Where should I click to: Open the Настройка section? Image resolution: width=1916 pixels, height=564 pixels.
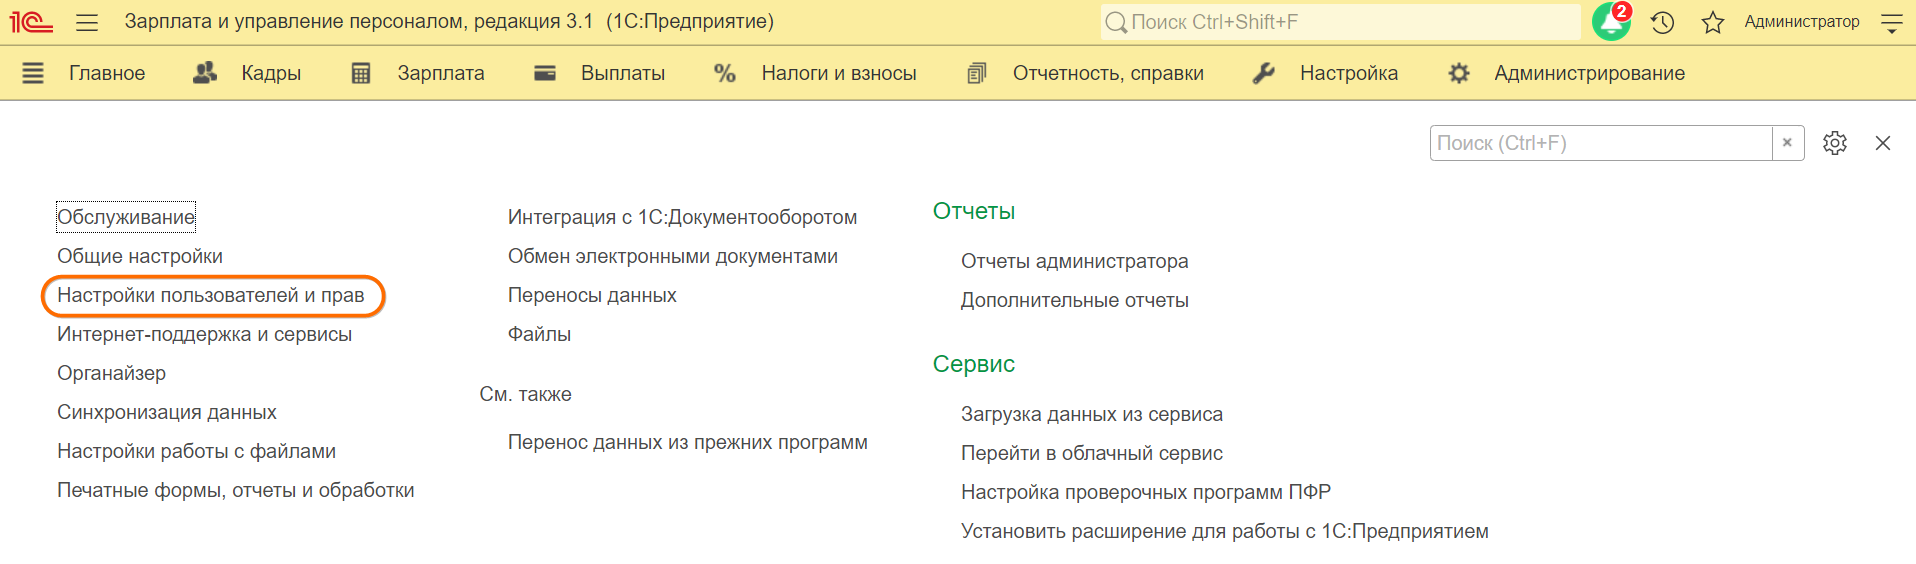[x=1349, y=73]
